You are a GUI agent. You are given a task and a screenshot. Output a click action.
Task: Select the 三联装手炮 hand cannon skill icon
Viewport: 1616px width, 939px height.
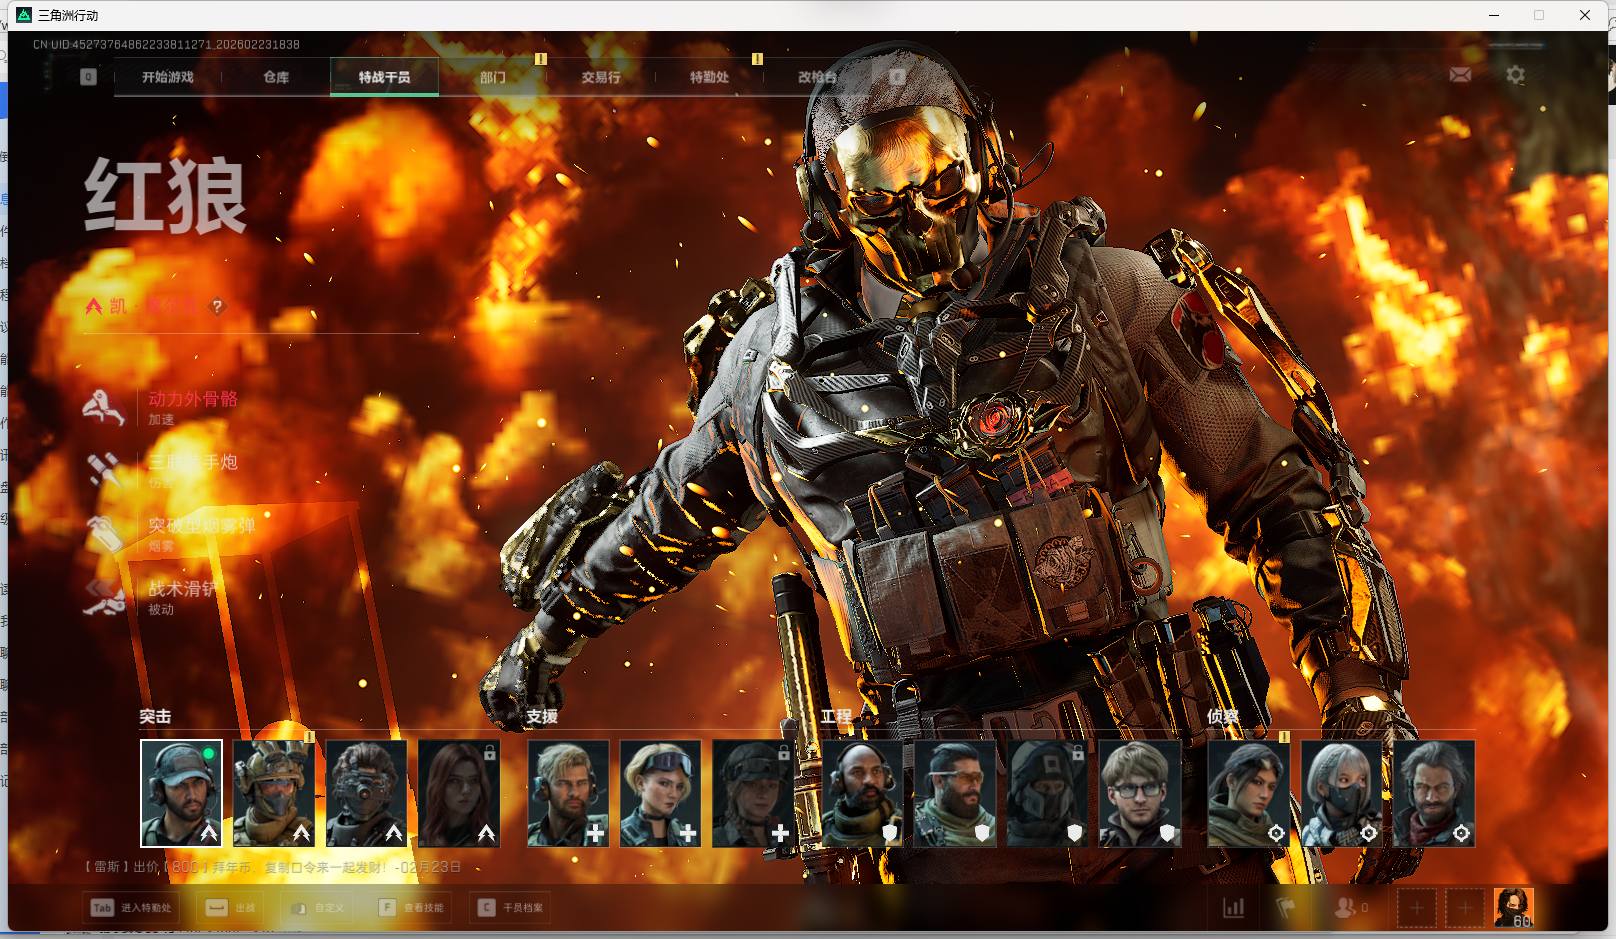pyautogui.click(x=104, y=470)
